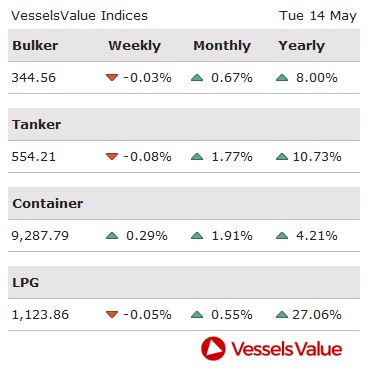Click the green up arrow for Container weekly
Viewport: 369px width, 377px height.
tap(112, 236)
